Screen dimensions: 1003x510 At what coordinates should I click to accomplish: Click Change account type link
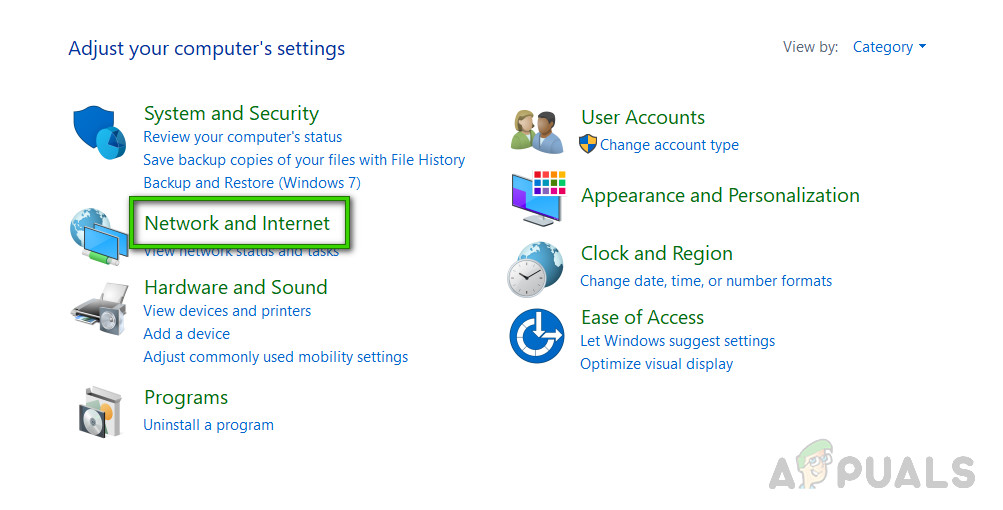[x=669, y=145]
